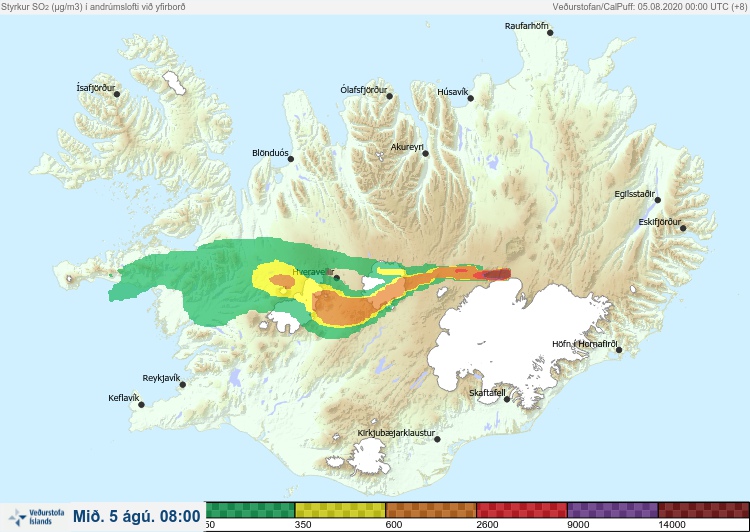
Task: Click the 'Akureyri' label text
Action: 408,147
